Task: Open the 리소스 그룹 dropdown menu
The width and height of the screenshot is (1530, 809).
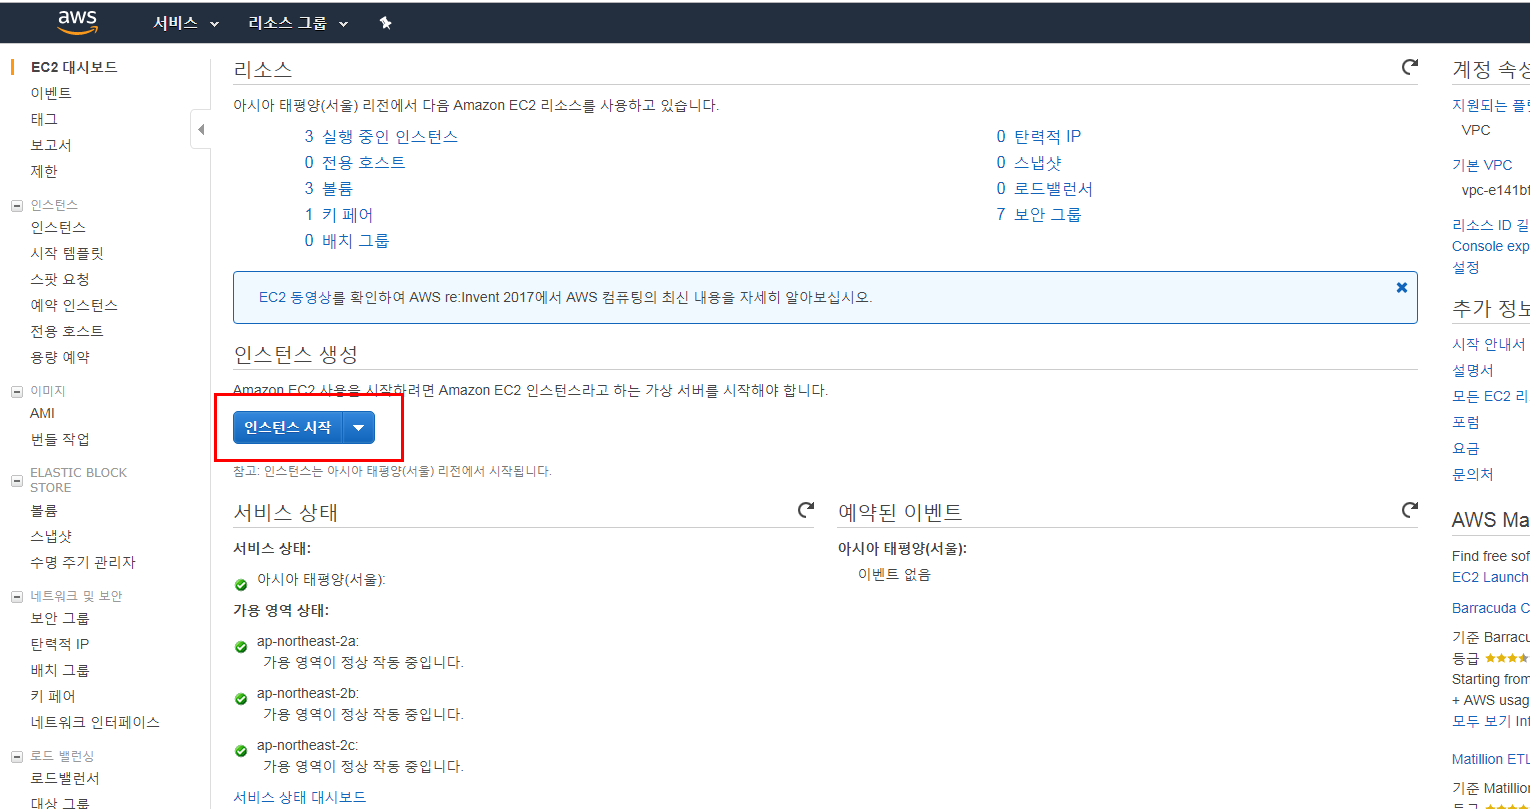Action: point(298,23)
